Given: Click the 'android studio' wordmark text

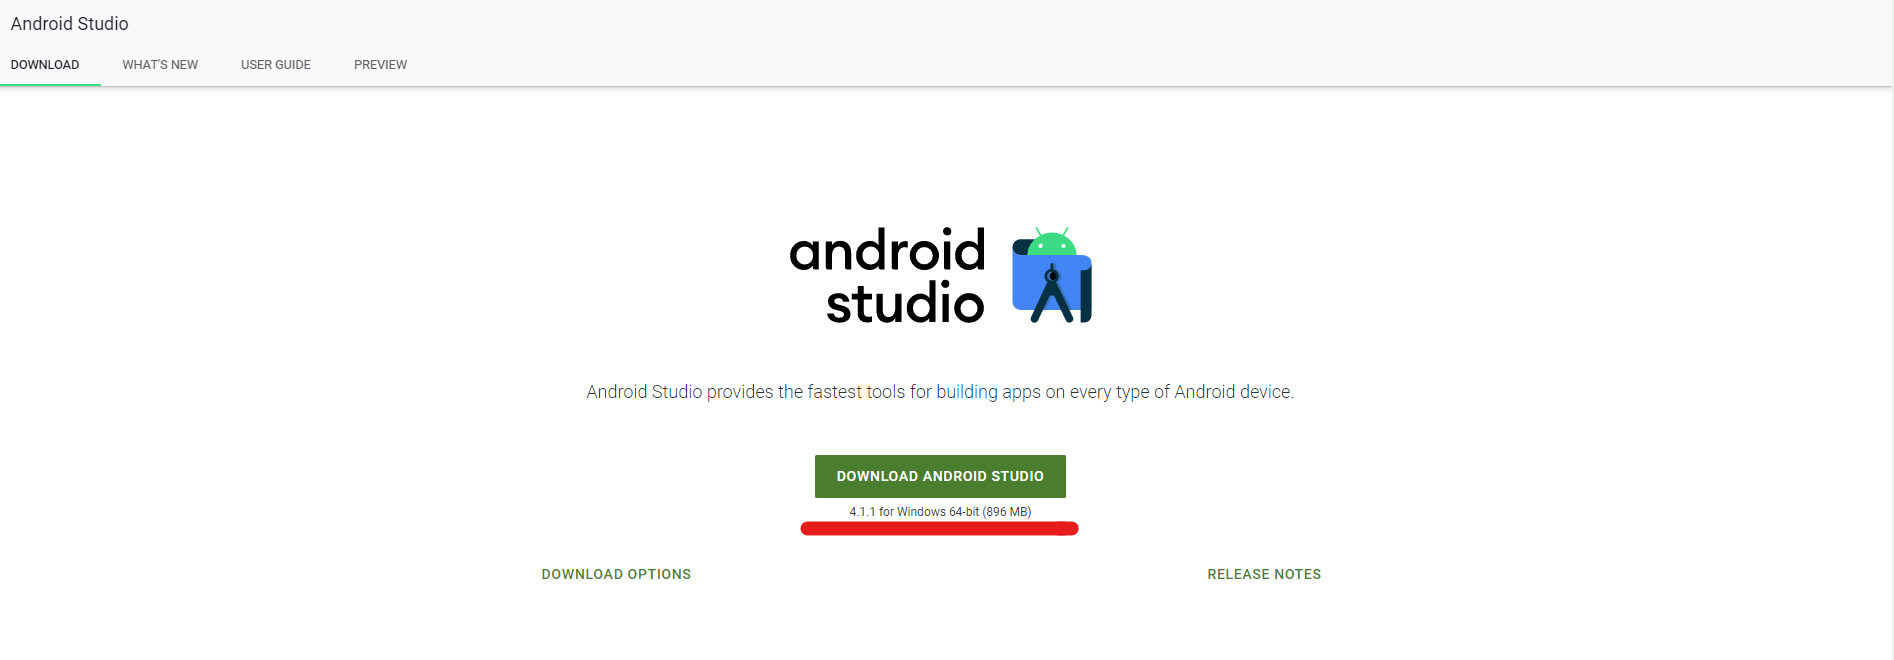Looking at the screenshot, I should pyautogui.click(x=887, y=276).
